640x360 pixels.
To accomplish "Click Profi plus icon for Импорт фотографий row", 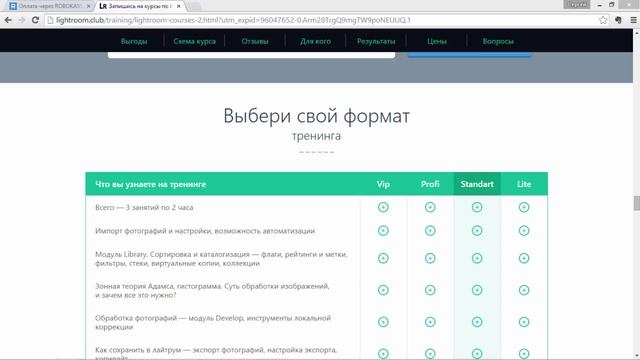I will pyautogui.click(x=430, y=231).
